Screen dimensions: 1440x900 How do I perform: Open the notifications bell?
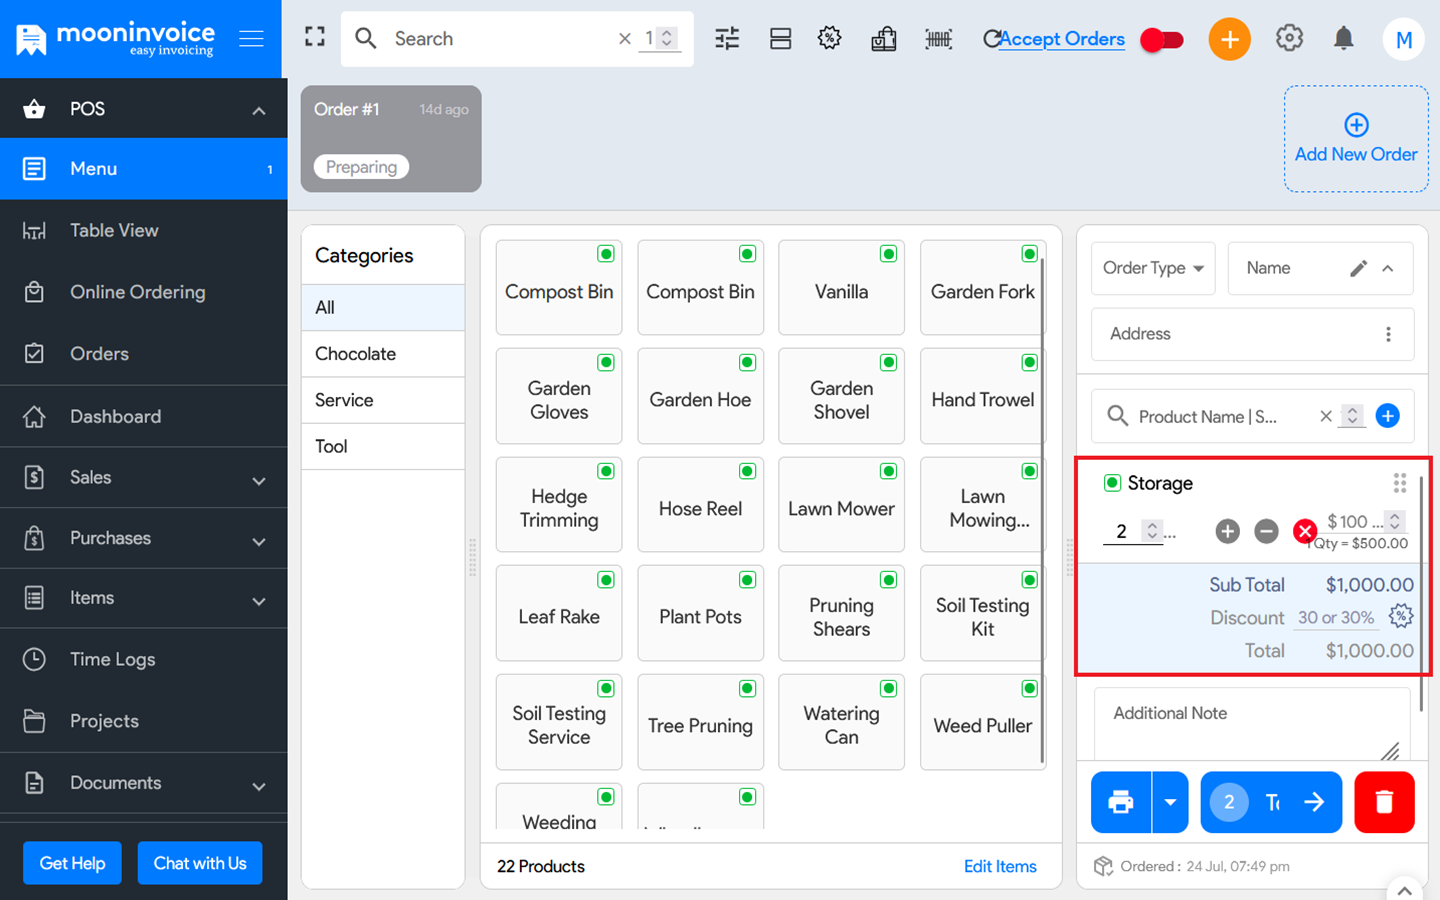[1343, 38]
